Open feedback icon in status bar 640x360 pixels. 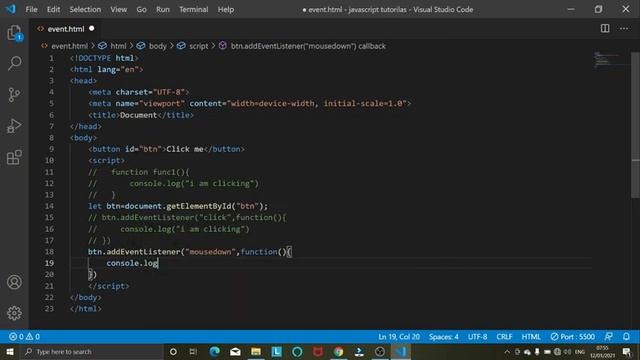pyautogui.click(x=608, y=337)
